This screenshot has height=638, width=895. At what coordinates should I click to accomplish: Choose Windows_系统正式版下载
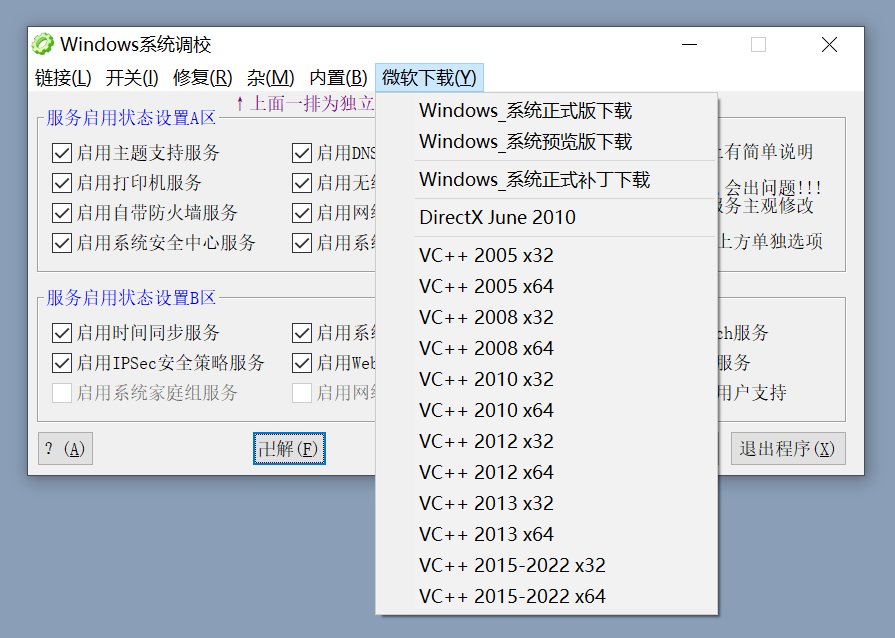pos(546,111)
